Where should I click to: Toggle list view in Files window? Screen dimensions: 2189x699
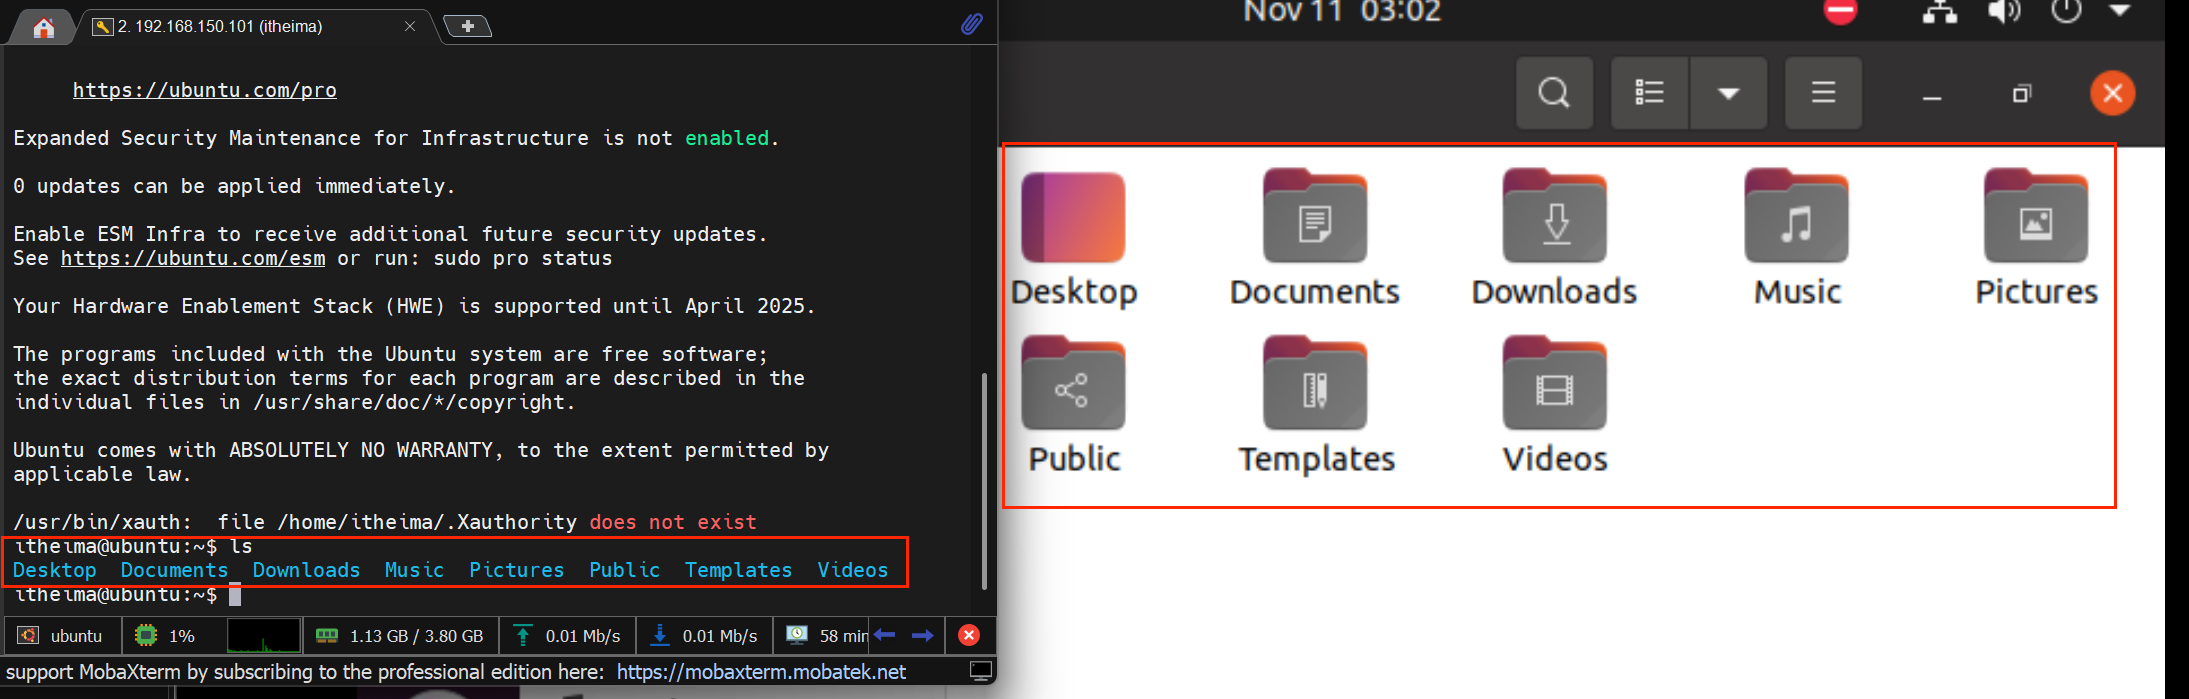tap(1649, 93)
